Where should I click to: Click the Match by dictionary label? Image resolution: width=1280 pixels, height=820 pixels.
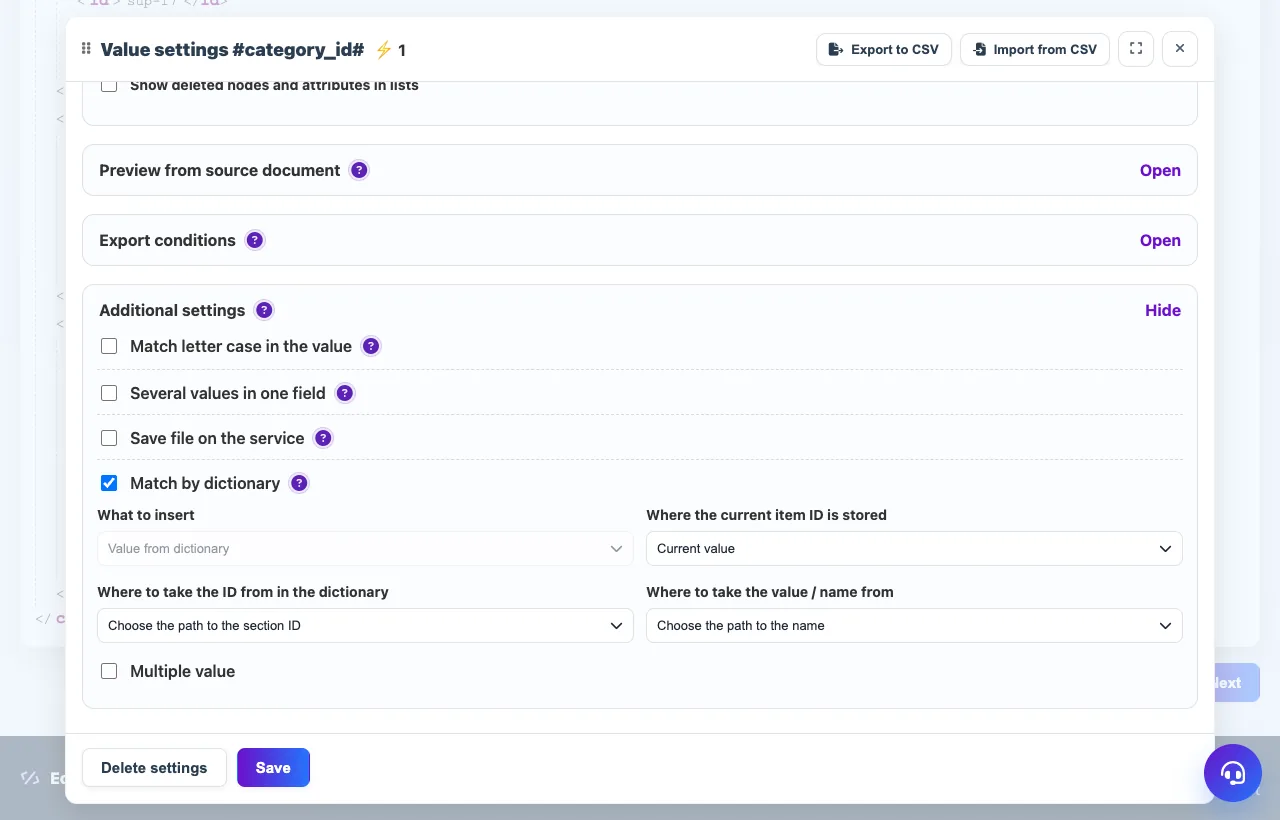205,483
